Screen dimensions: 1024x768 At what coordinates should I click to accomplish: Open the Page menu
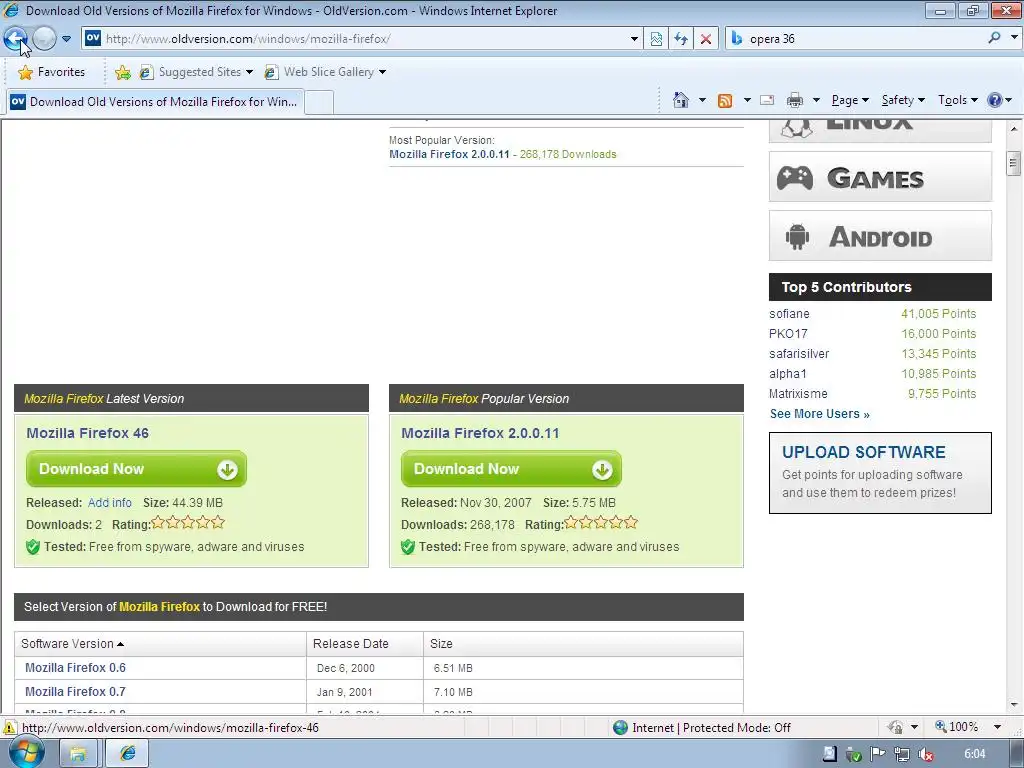[850, 100]
